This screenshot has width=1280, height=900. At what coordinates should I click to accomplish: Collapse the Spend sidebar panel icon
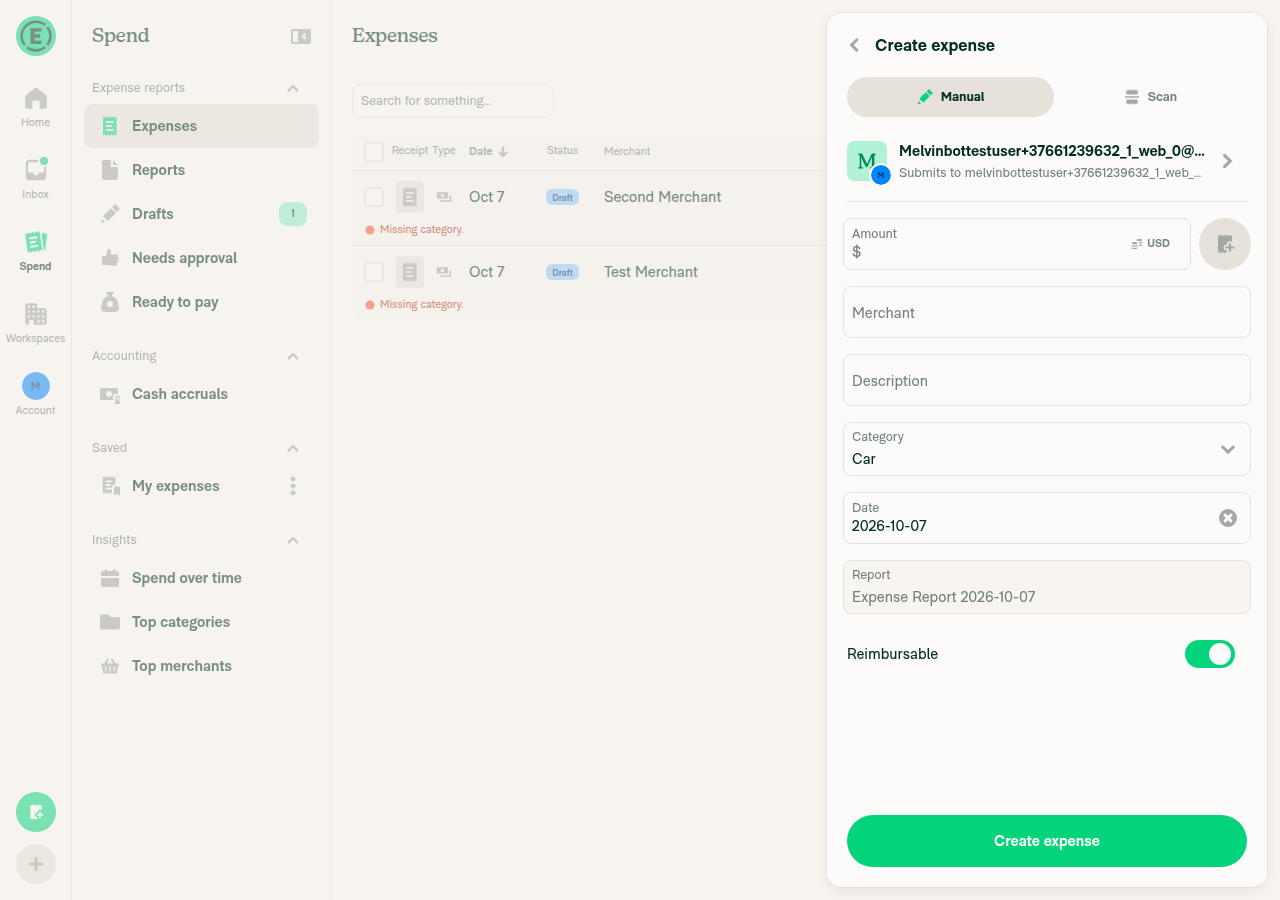pyautogui.click(x=301, y=36)
